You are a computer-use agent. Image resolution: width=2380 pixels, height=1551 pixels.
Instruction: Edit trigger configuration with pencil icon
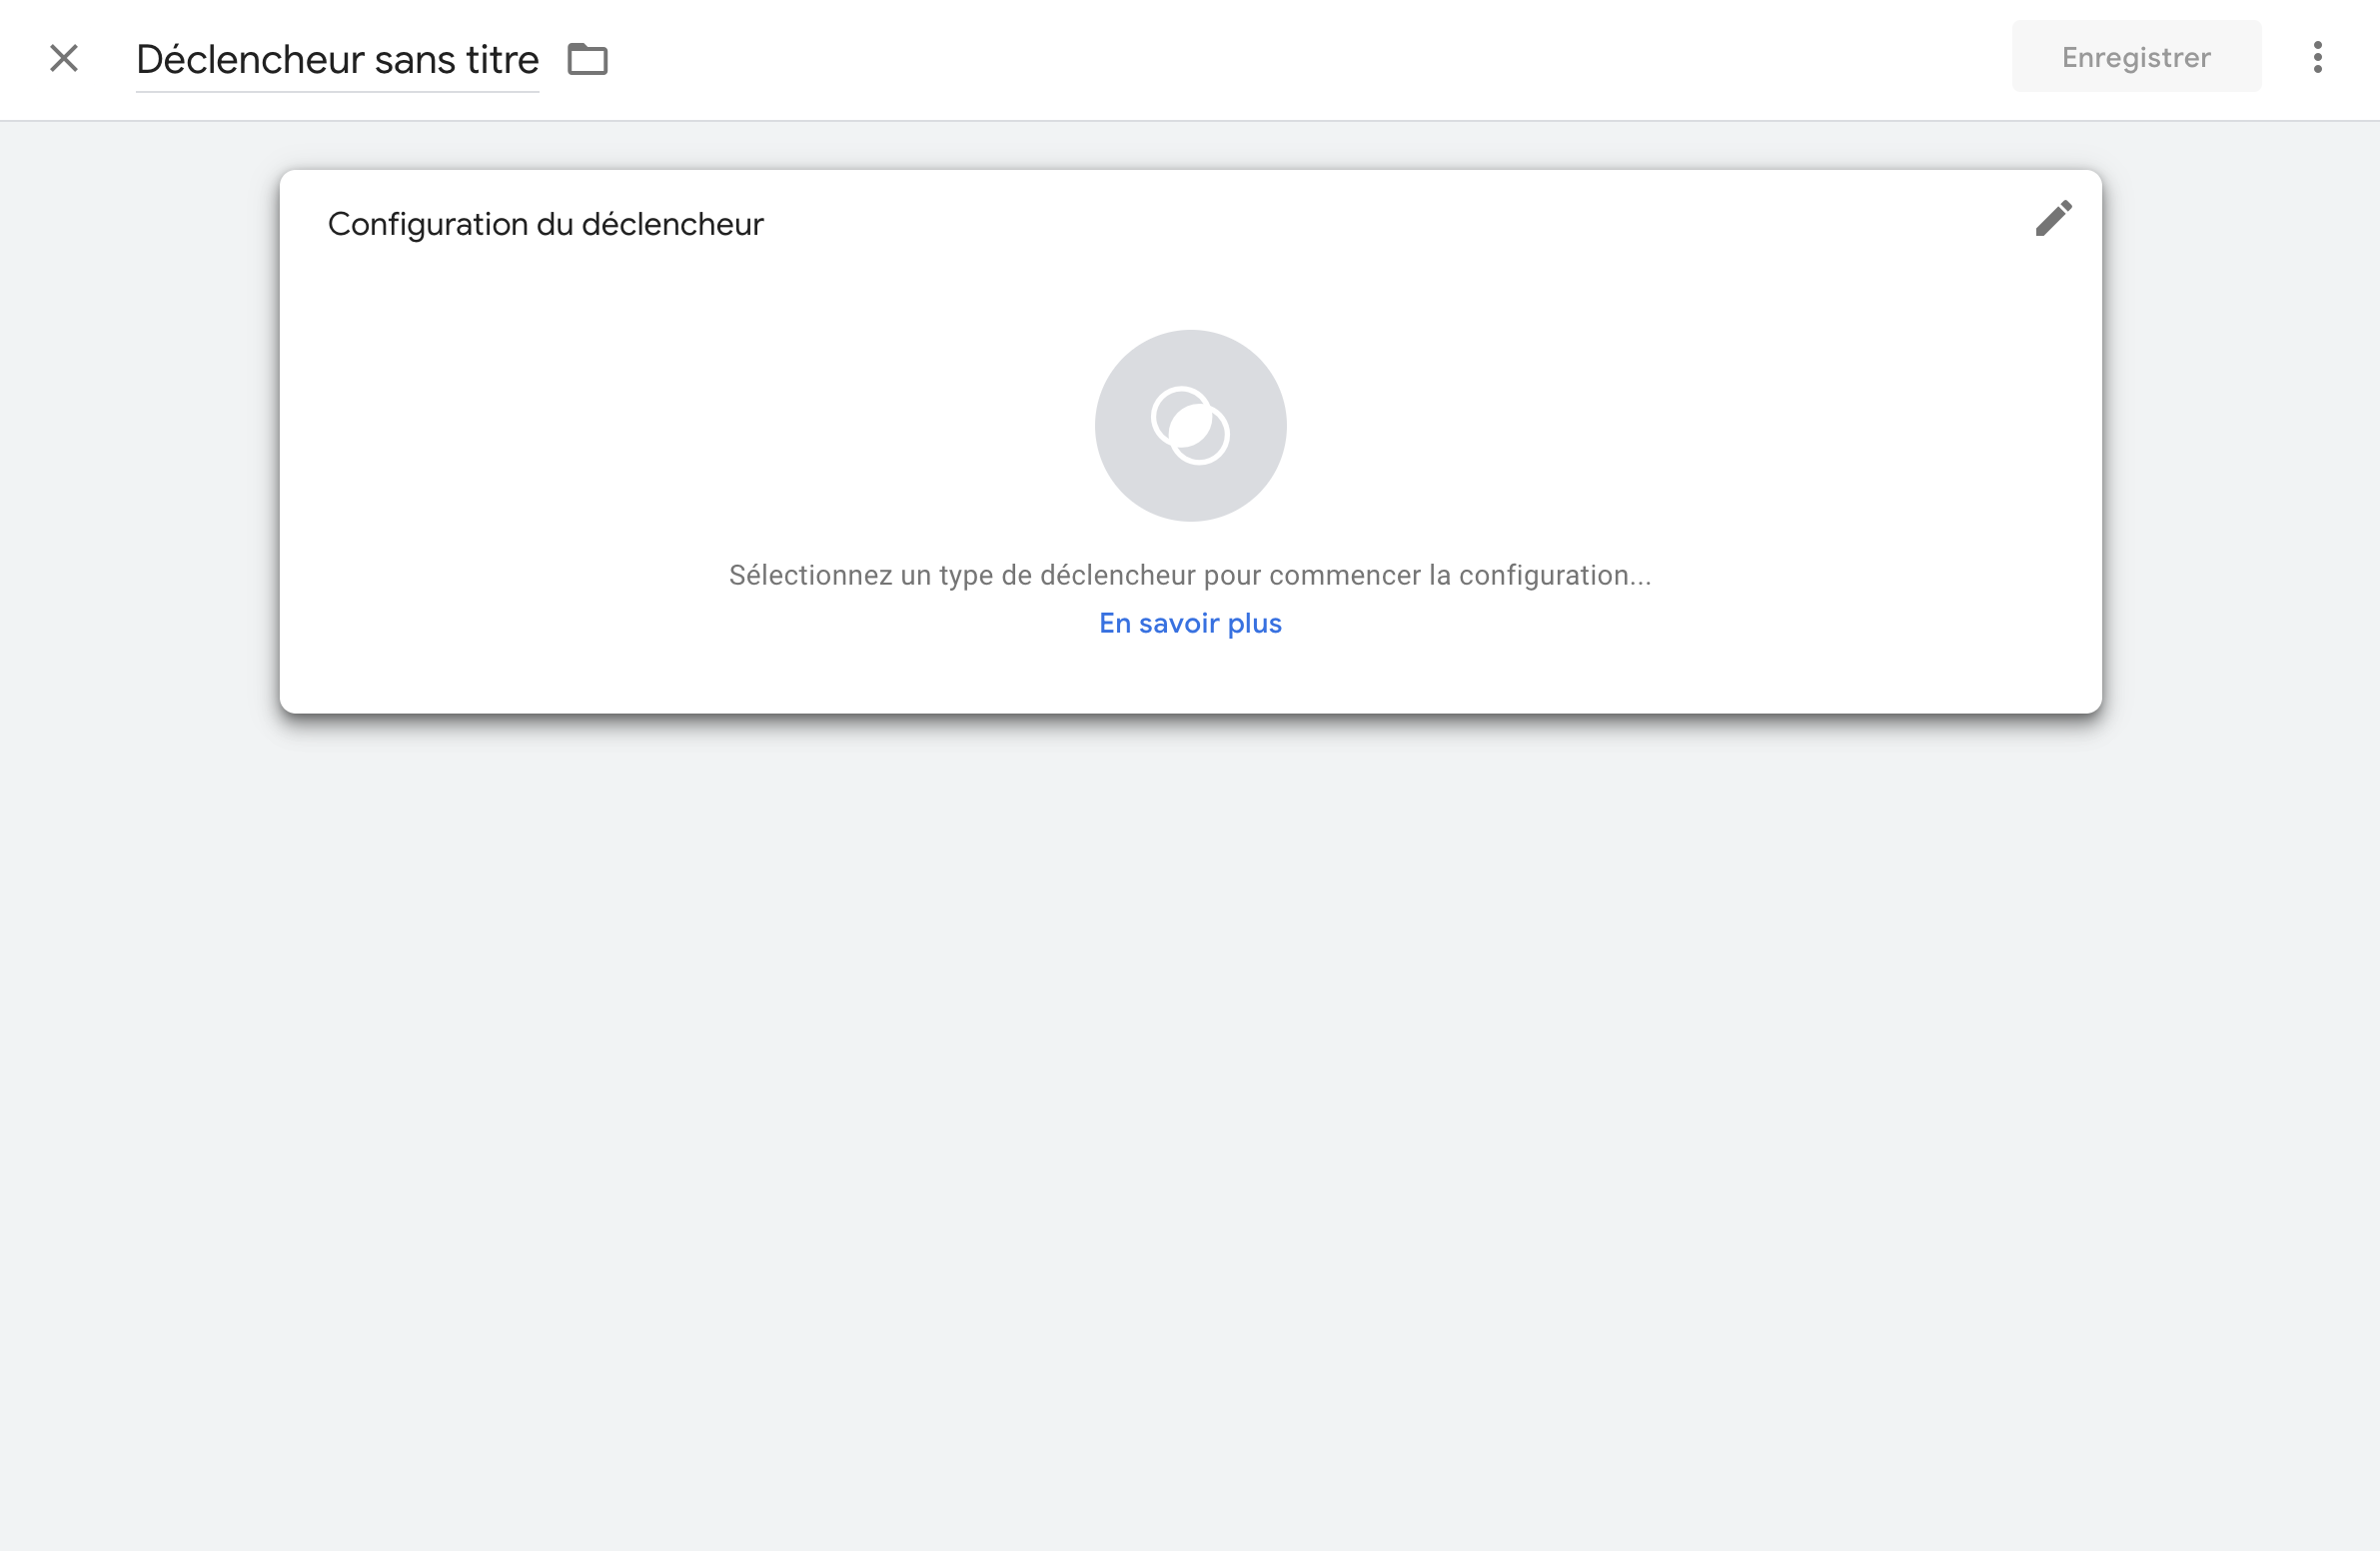tap(2053, 218)
